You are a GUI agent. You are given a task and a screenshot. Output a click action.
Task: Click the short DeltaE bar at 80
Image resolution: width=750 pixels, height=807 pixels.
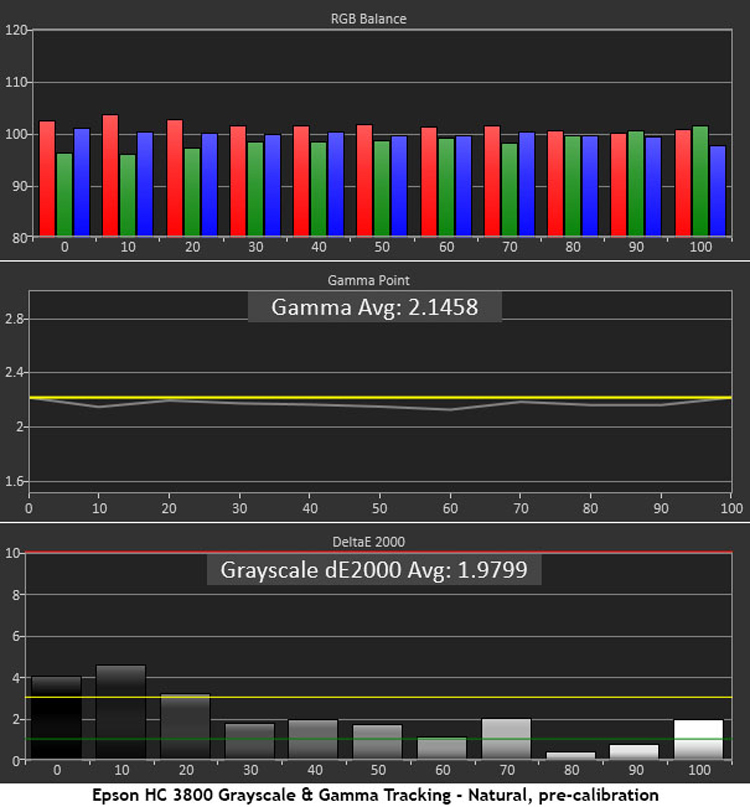click(571, 755)
